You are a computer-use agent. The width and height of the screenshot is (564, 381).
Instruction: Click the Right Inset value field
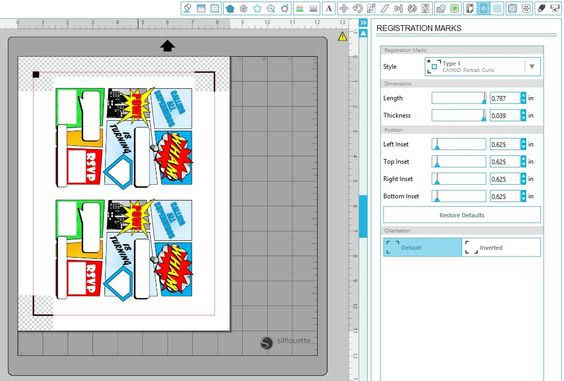tap(505, 179)
